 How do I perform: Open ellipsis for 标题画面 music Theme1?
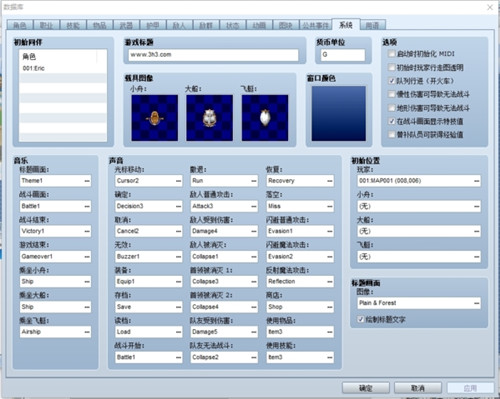pos(87,181)
